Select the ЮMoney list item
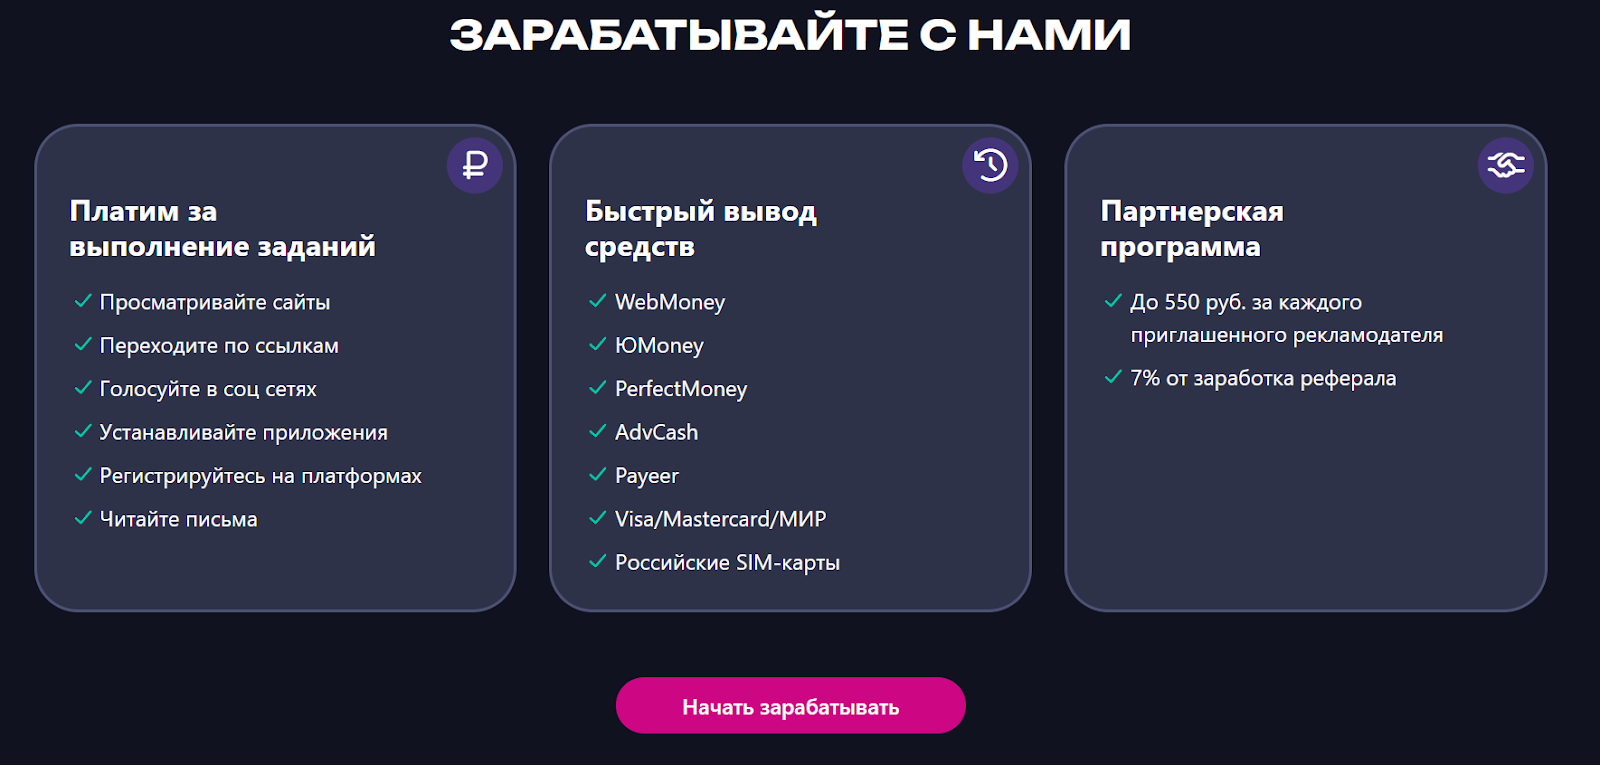Screen dimensions: 1600x765 pyautogui.click(x=659, y=345)
